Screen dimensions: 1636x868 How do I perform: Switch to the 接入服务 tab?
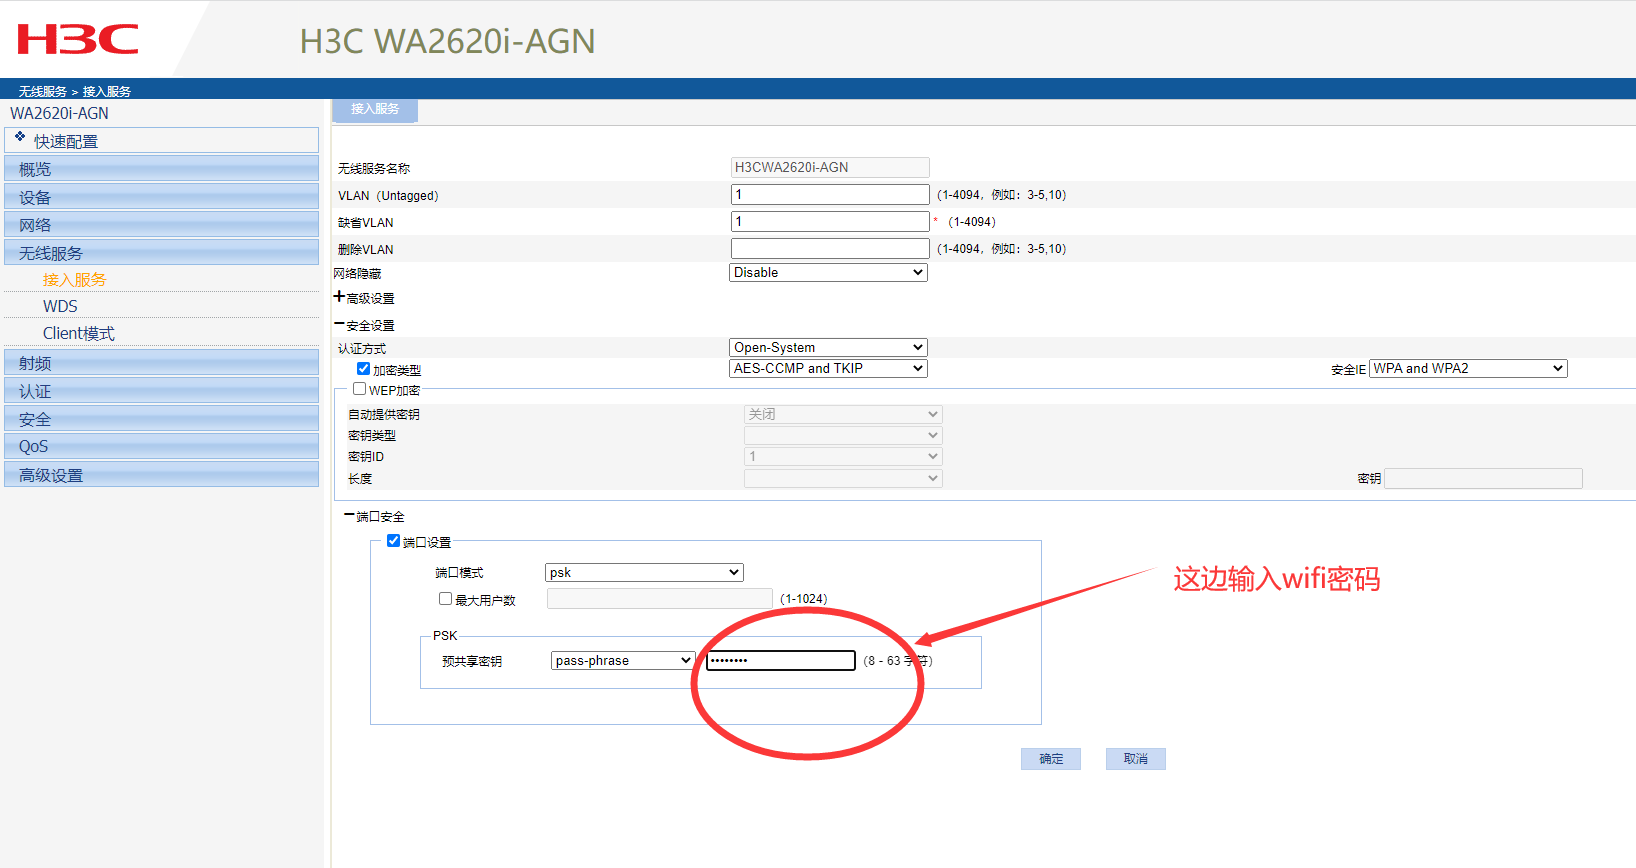[375, 109]
